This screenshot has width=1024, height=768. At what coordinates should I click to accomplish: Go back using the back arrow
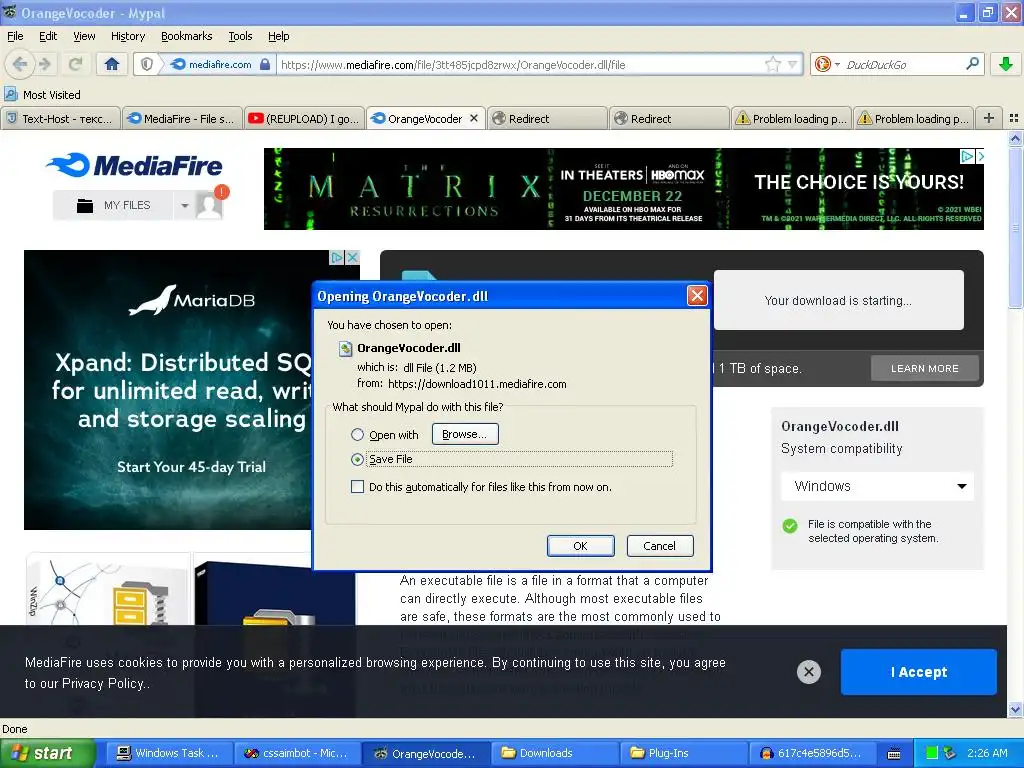(x=20, y=64)
